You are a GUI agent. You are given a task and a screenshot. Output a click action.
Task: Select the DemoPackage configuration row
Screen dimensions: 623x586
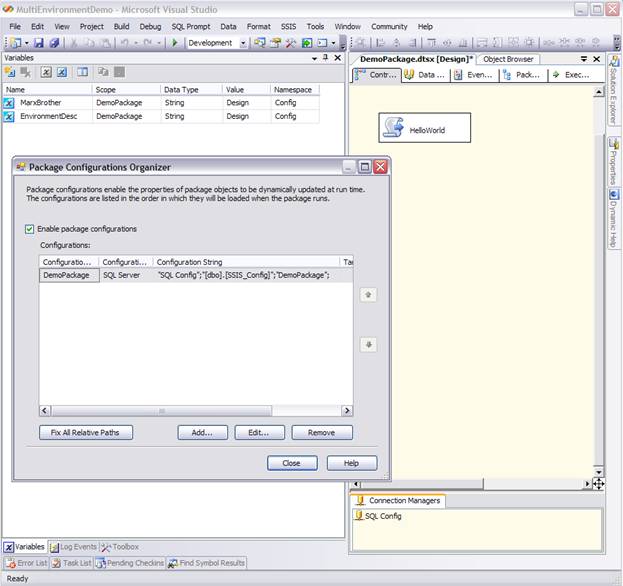[x=196, y=275]
